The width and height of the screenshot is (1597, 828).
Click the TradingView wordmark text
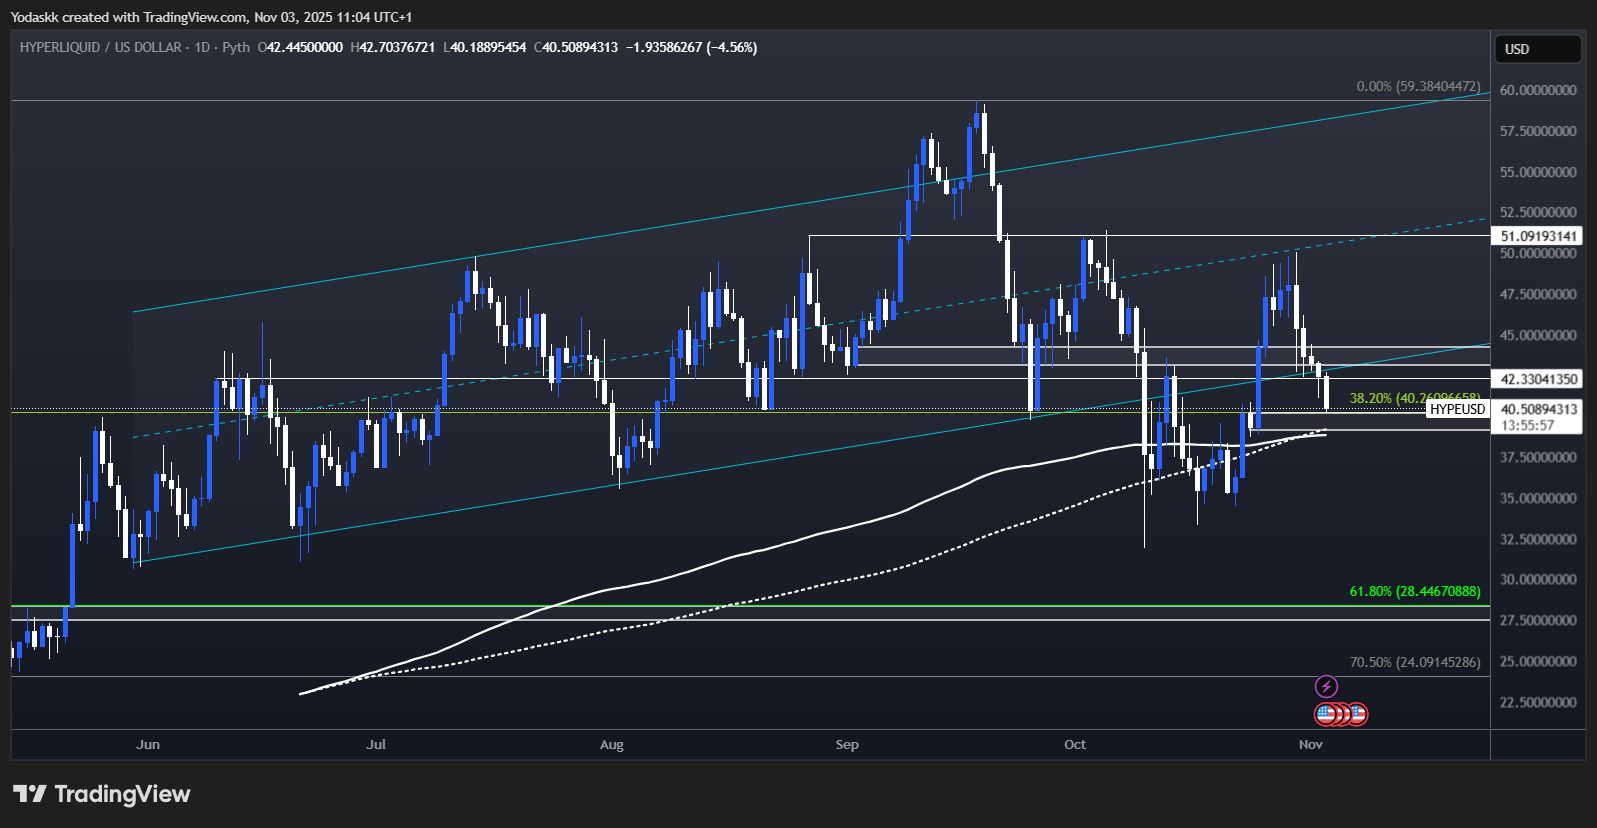pos(122,794)
